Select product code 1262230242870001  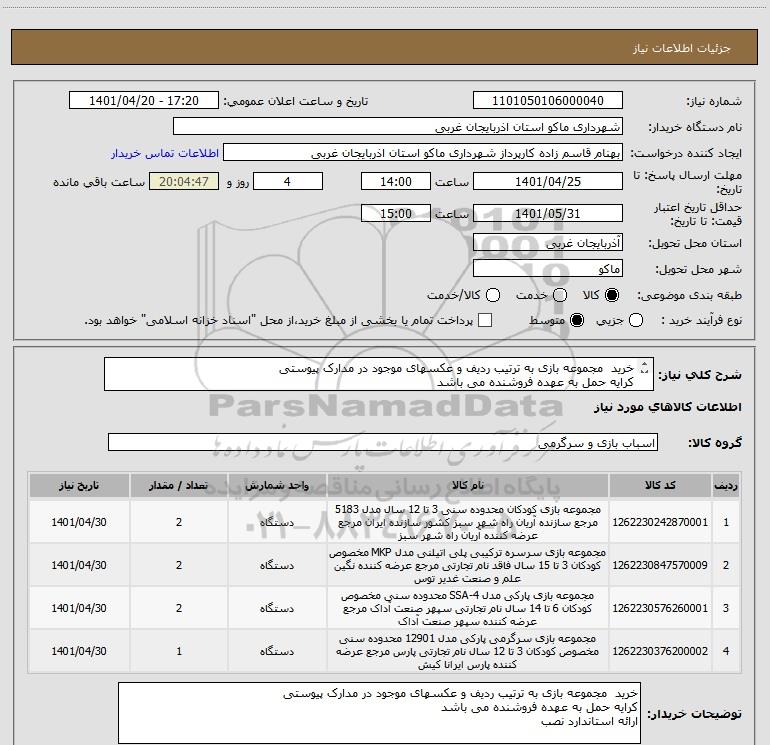[x=660, y=522]
